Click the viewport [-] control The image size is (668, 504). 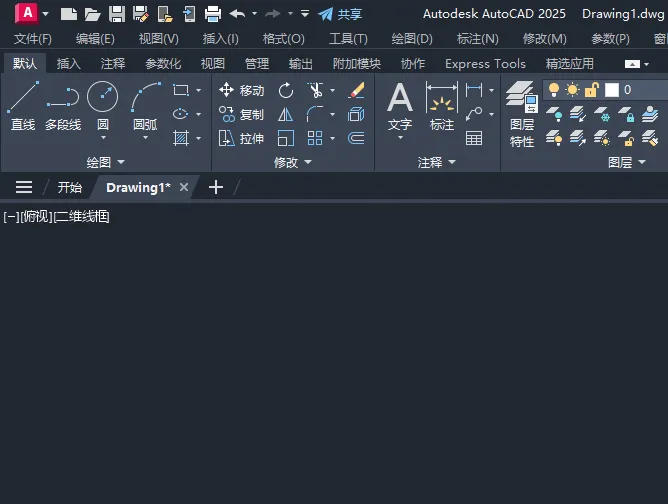pos(11,217)
